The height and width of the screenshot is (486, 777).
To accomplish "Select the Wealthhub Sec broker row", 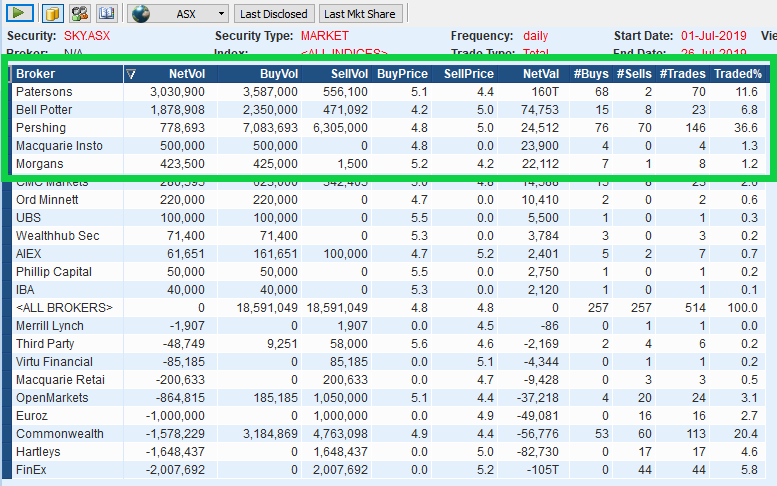I will tap(389, 236).
